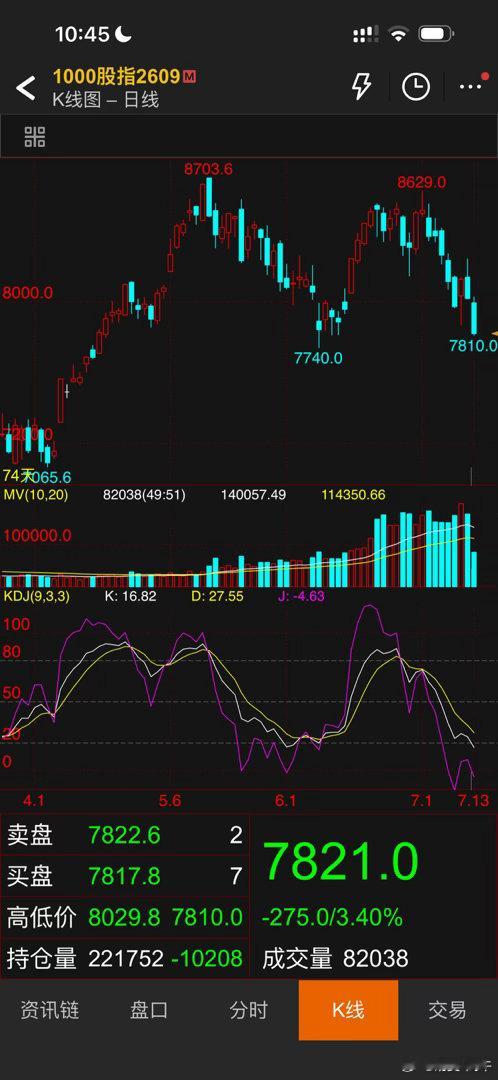Tap the 8703.6 high price label

pos(208,168)
